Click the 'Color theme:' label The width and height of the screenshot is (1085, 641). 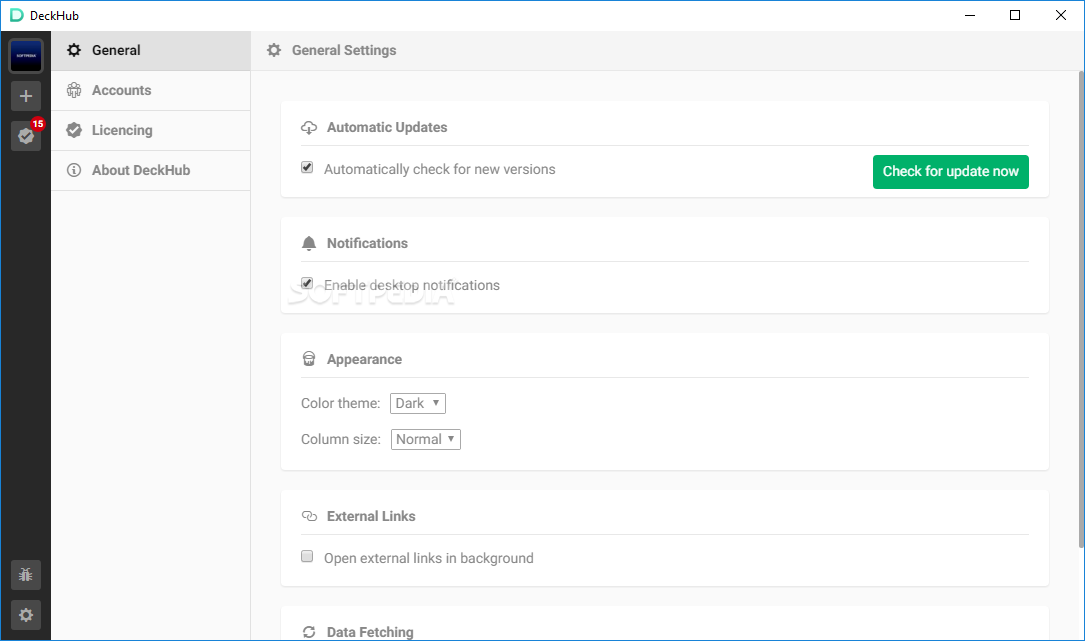[x=340, y=403]
